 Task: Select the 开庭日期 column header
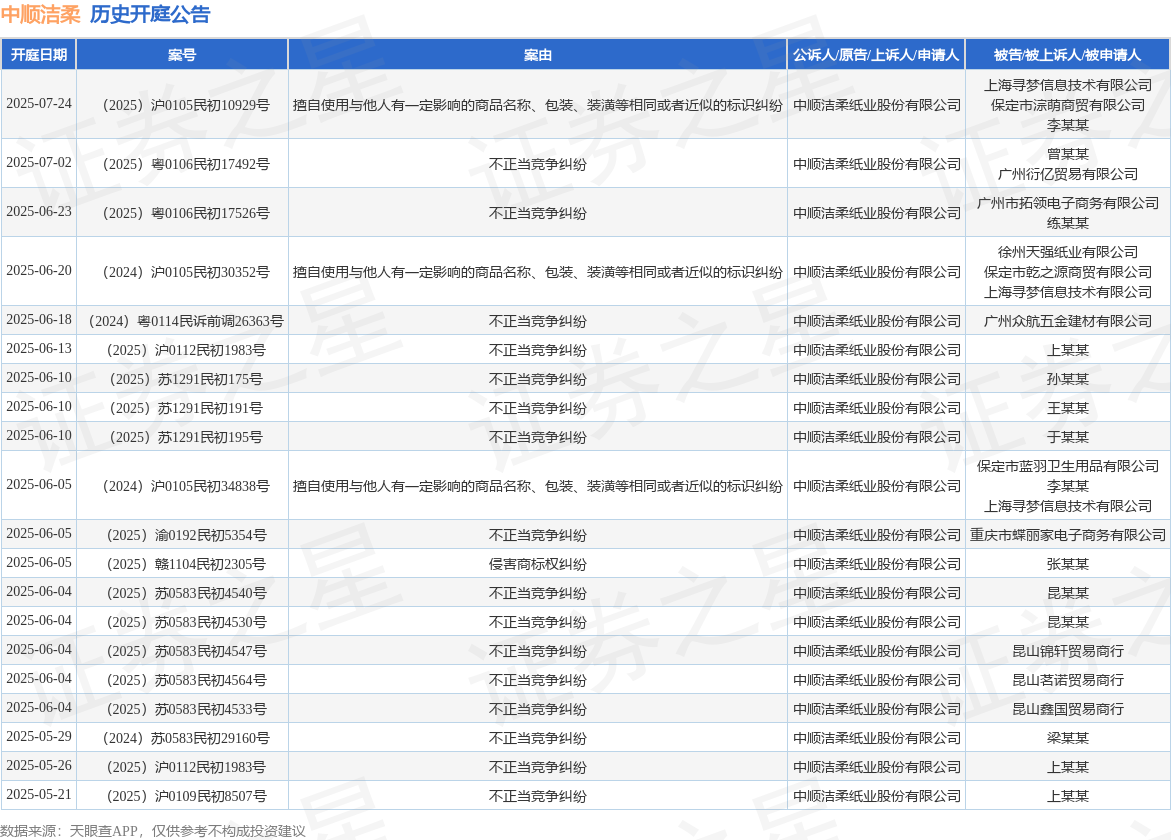point(39,55)
